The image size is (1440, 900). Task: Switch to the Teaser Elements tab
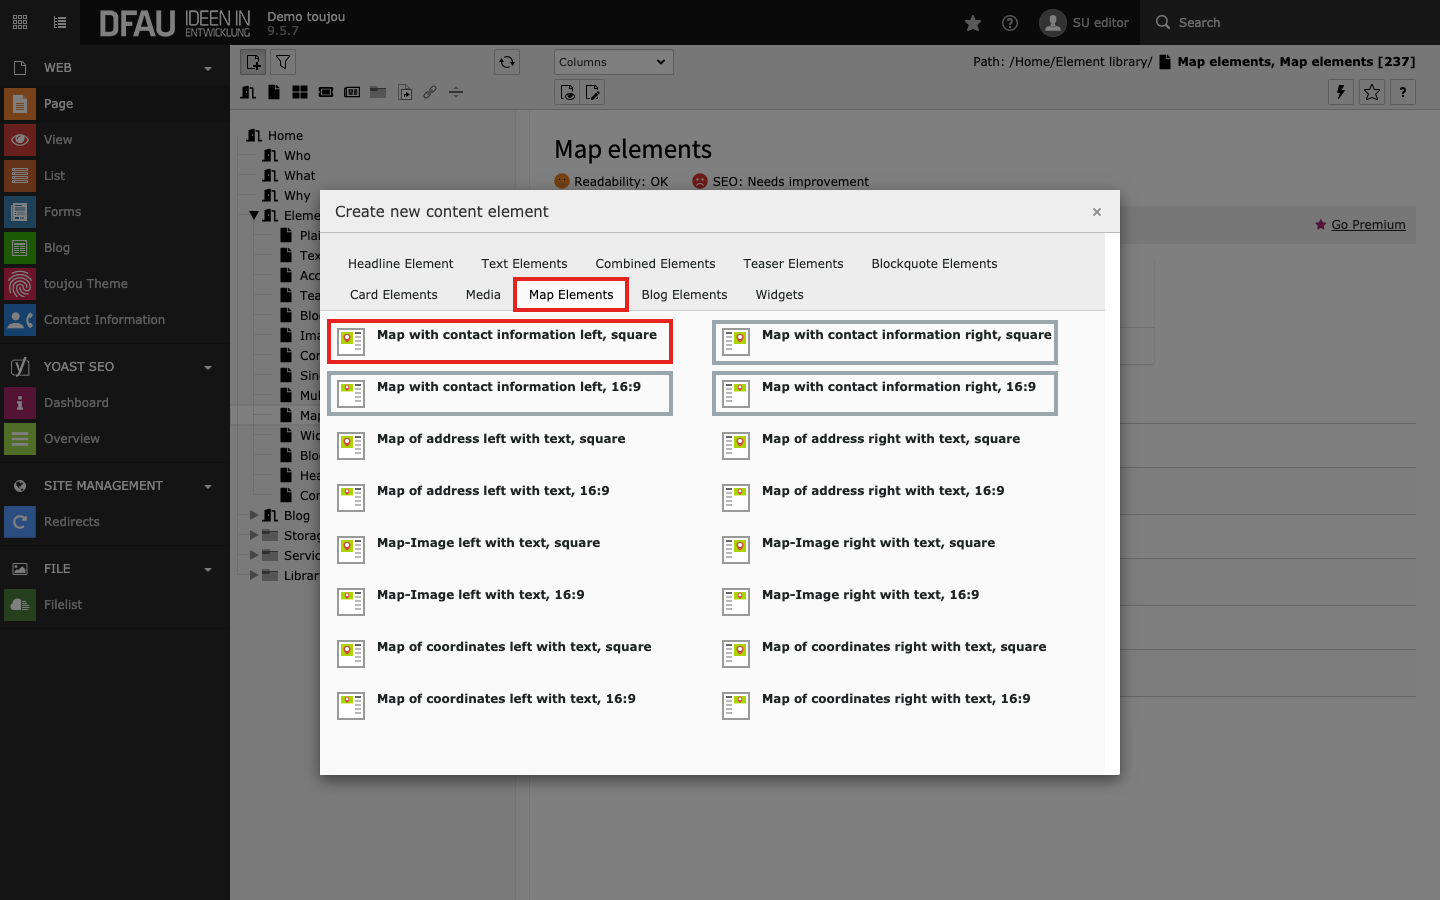[x=793, y=264]
